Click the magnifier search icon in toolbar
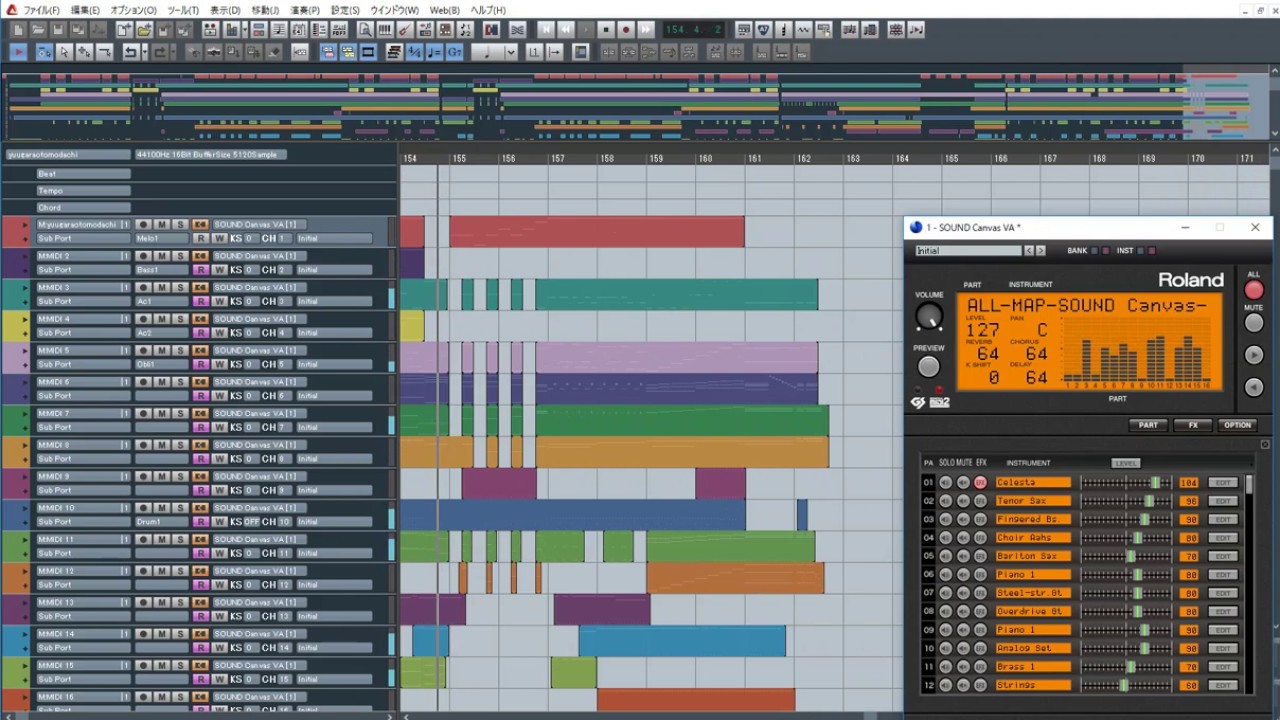Viewport: 1280px width, 720px height. (x=364, y=30)
